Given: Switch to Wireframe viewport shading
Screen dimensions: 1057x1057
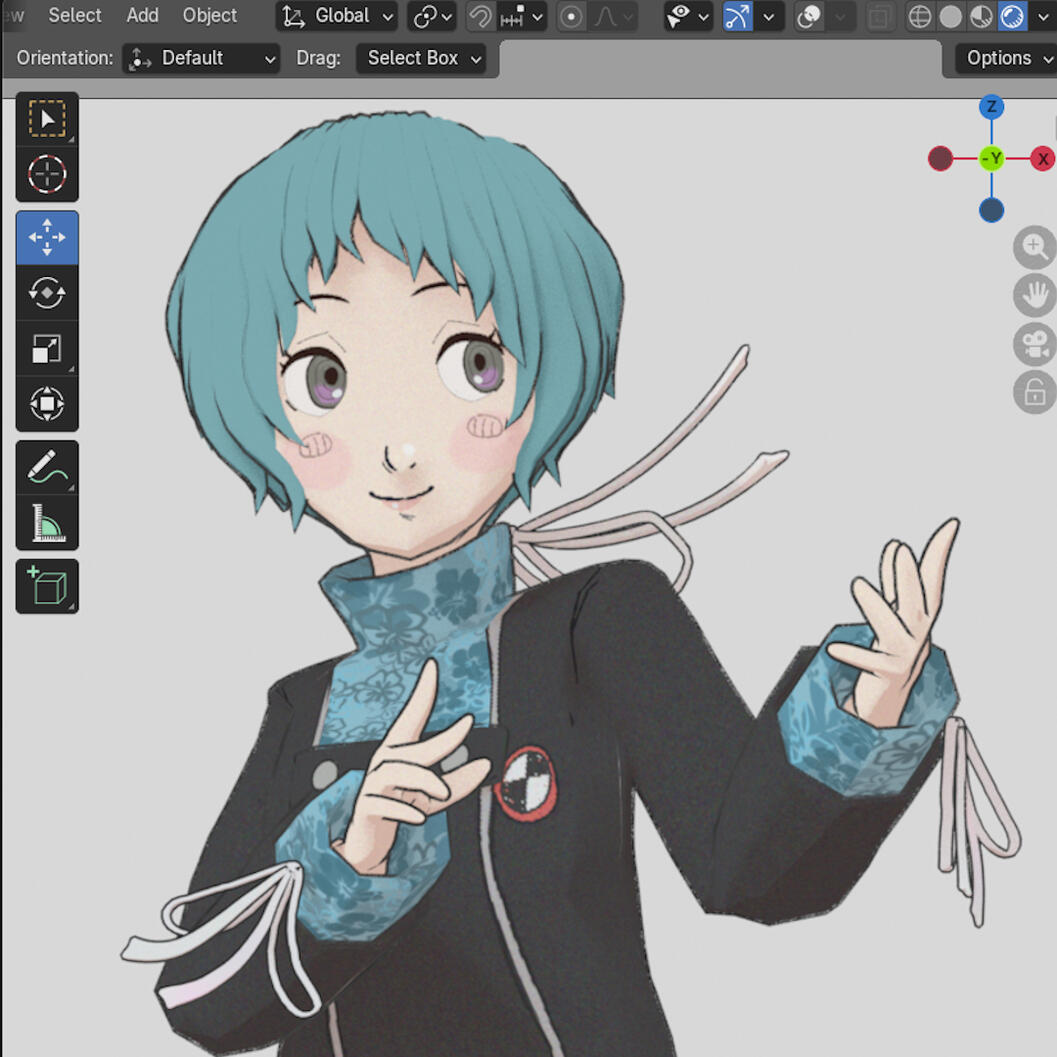Looking at the screenshot, I should pyautogui.click(x=919, y=16).
